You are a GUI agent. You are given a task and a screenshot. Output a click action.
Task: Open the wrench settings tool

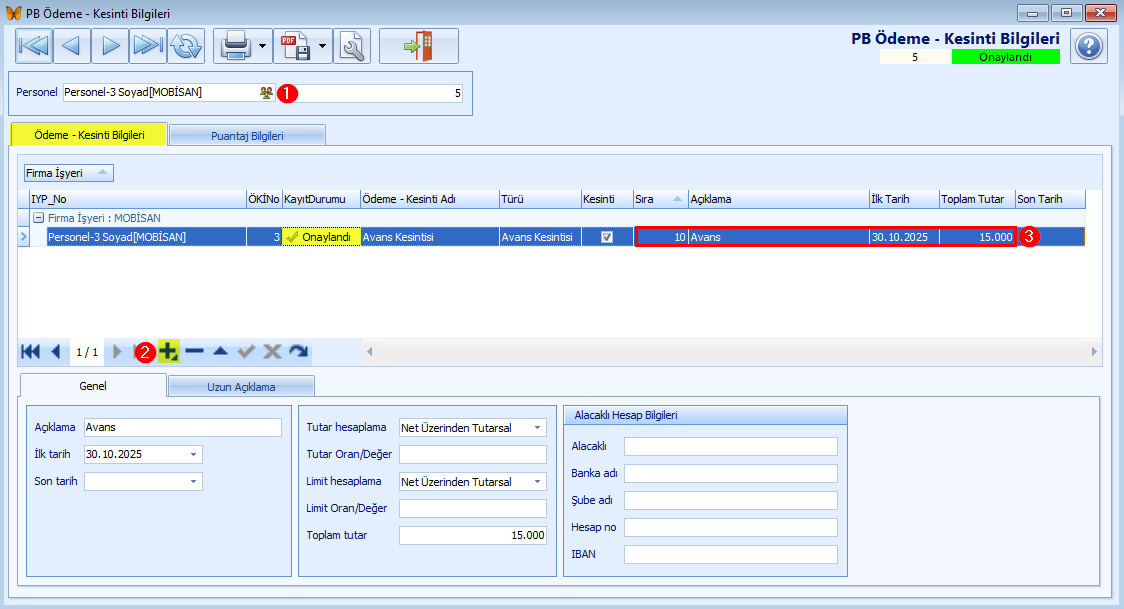pyautogui.click(x=353, y=46)
